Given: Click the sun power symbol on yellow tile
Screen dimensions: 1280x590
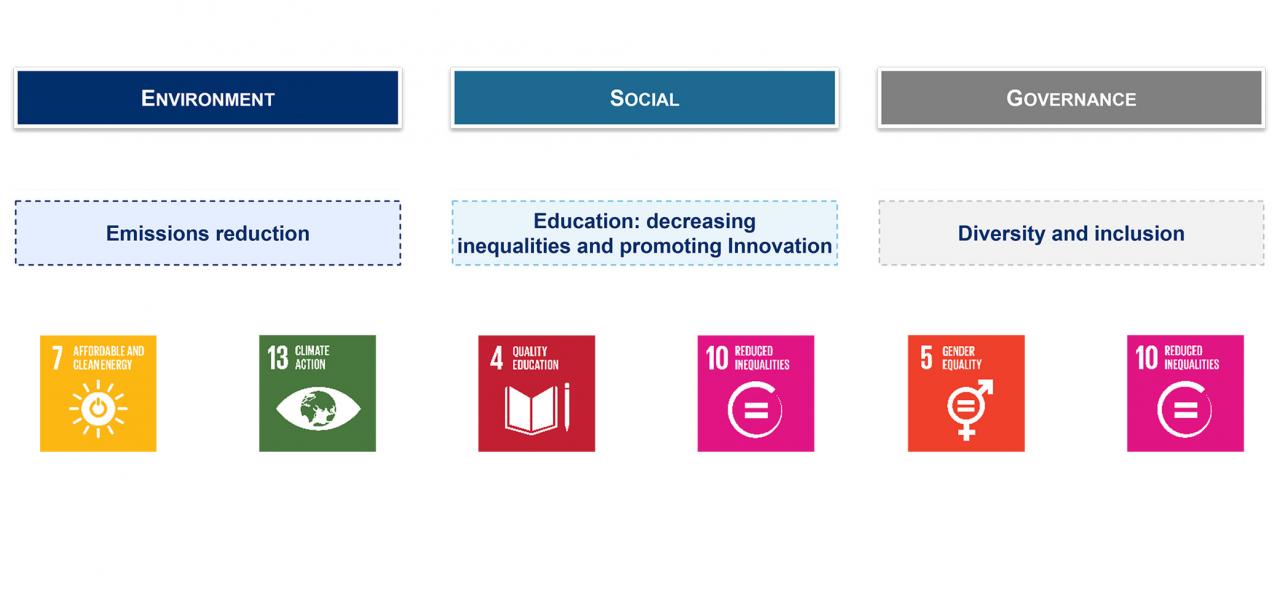Looking at the screenshot, I should 98,410.
